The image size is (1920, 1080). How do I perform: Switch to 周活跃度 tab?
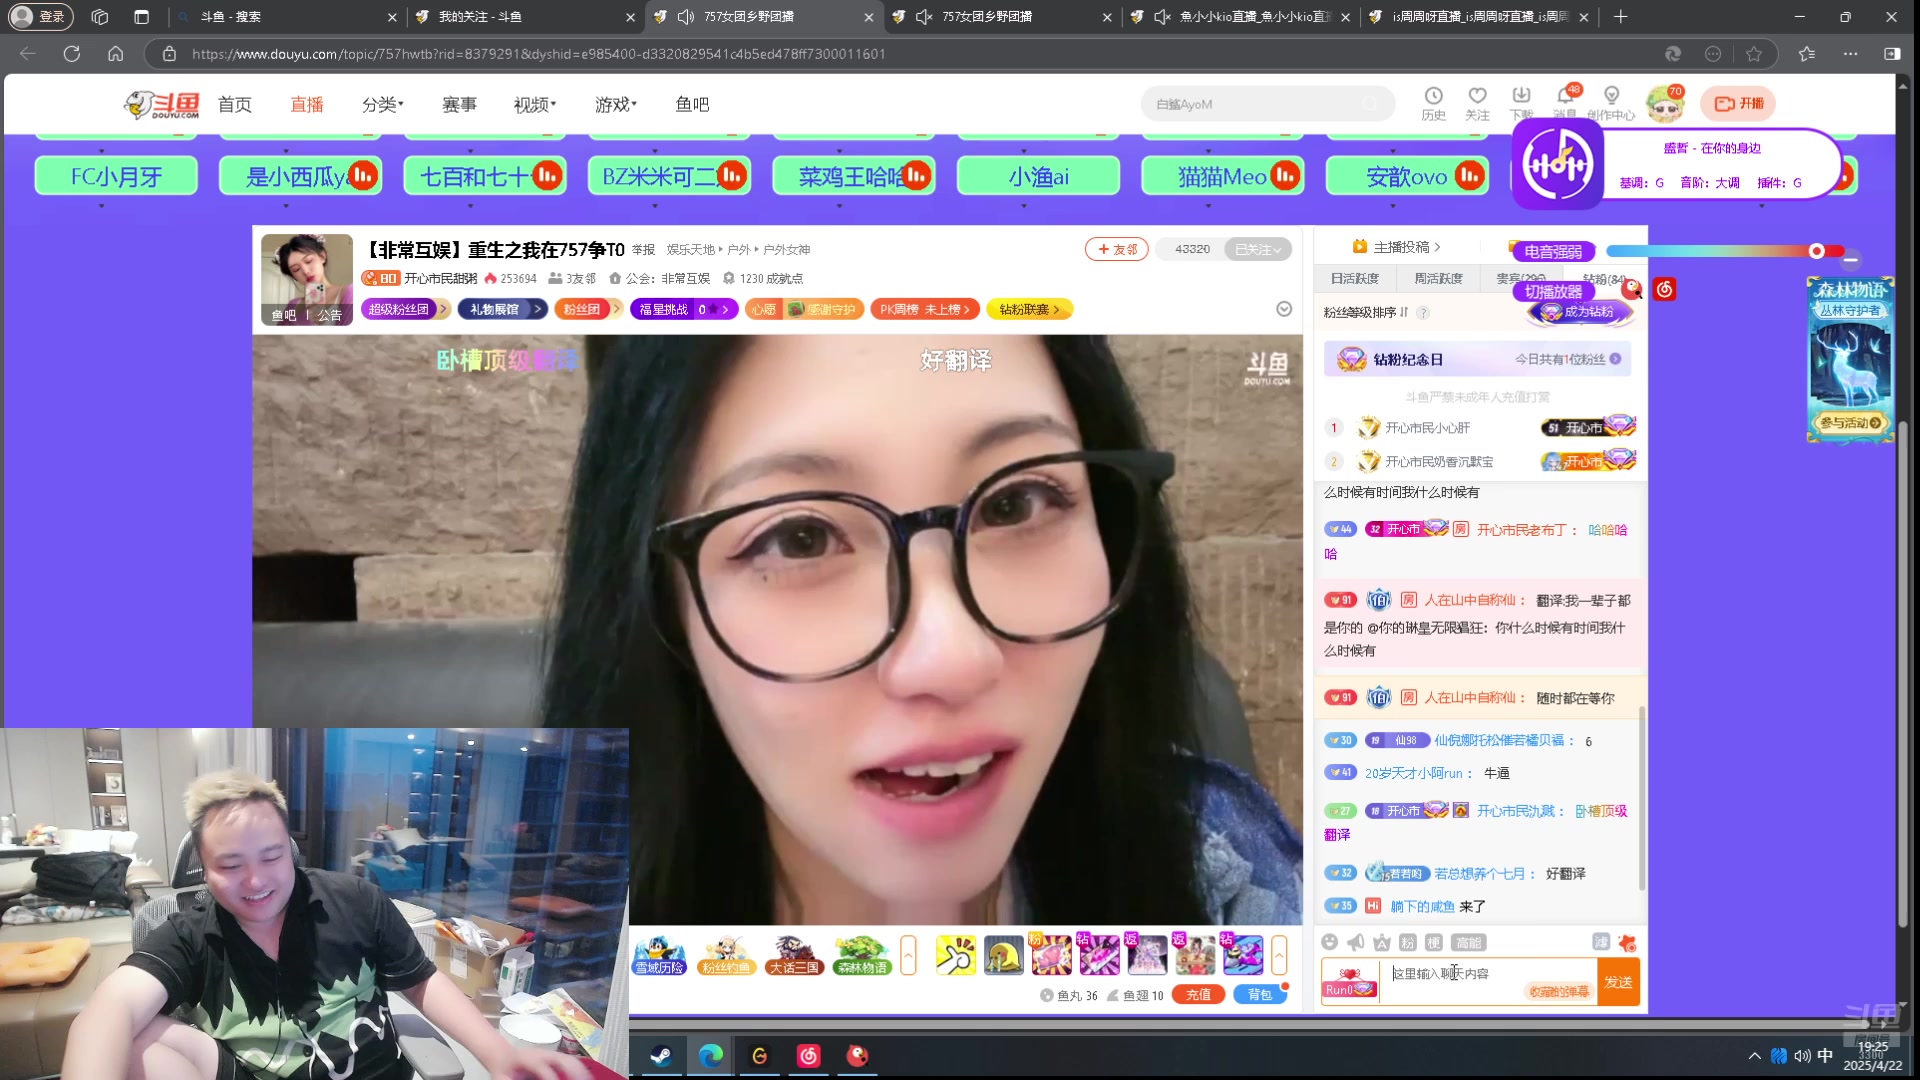click(x=1438, y=279)
